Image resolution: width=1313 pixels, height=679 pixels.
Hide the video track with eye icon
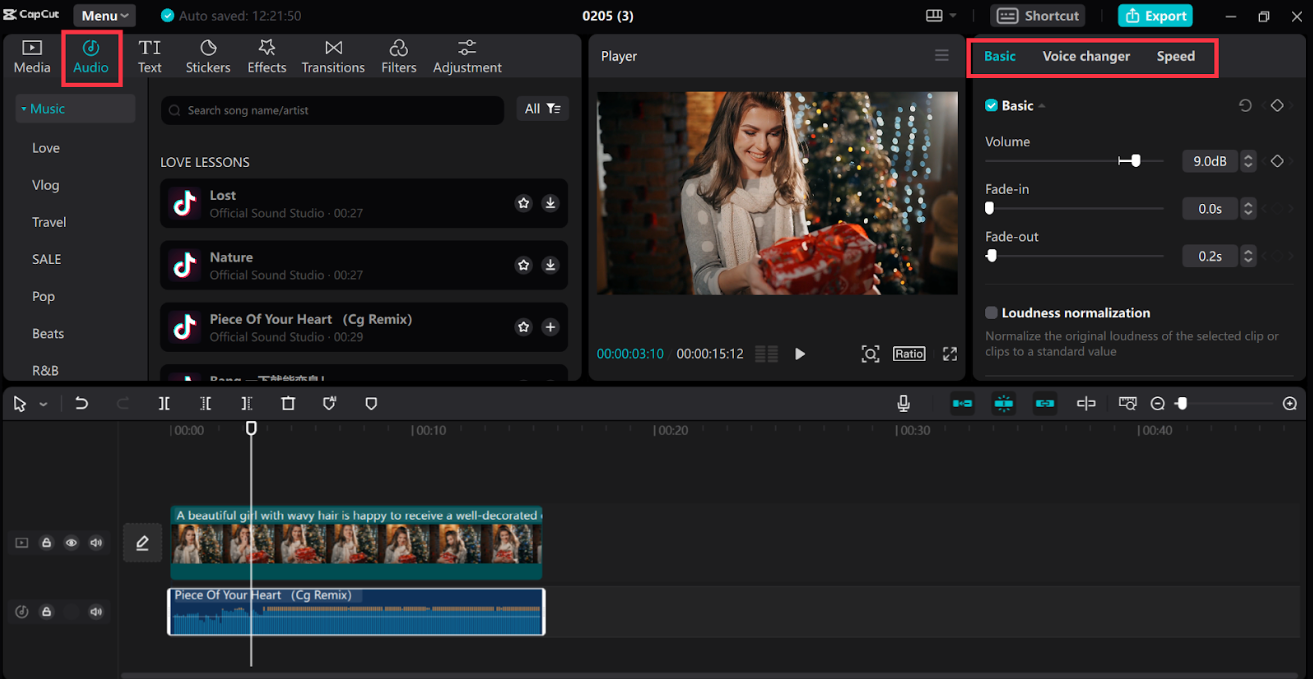point(71,543)
